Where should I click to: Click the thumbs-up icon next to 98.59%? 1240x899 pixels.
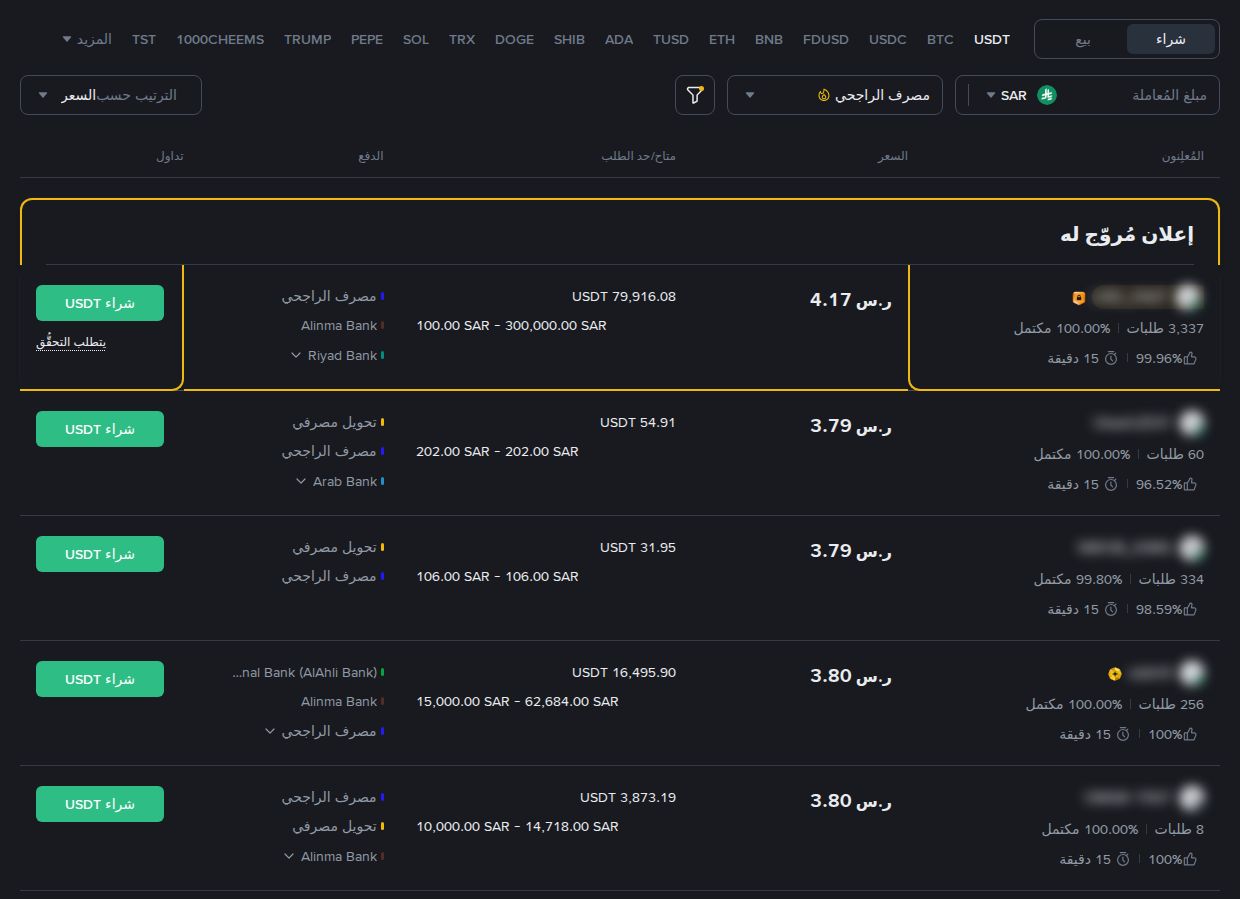[1190, 609]
